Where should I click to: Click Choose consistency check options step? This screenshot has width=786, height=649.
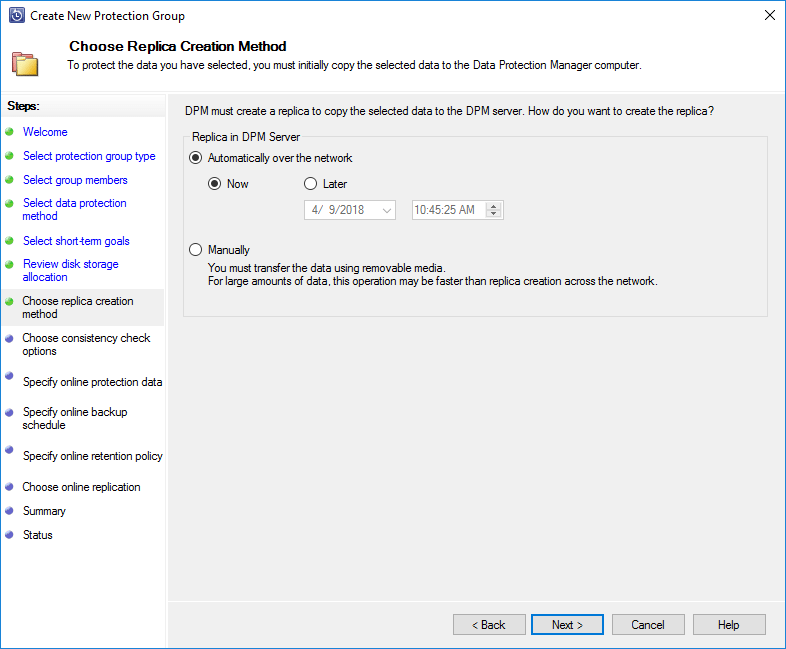(x=86, y=344)
